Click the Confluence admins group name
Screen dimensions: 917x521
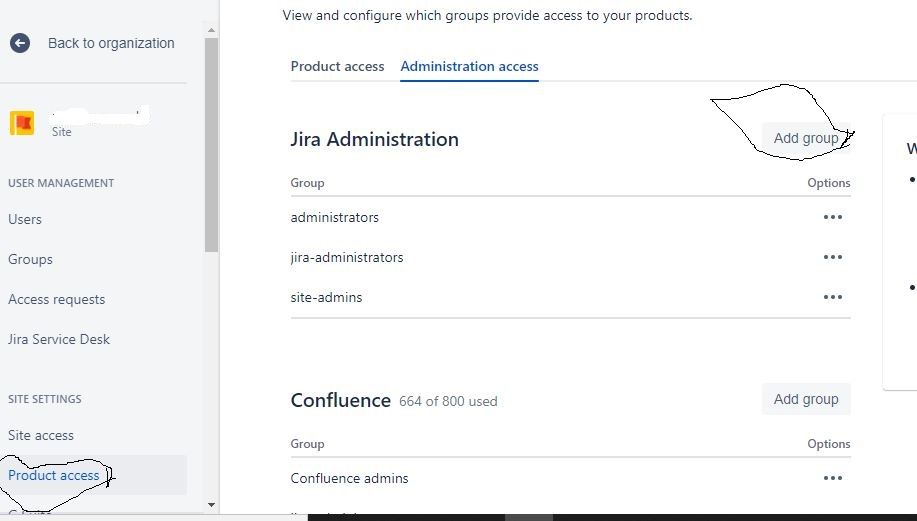click(x=350, y=478)
